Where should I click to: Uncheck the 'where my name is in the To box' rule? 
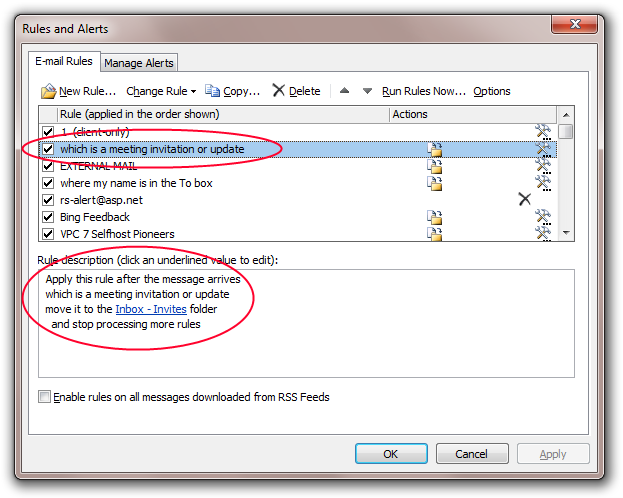click(48, 183)
